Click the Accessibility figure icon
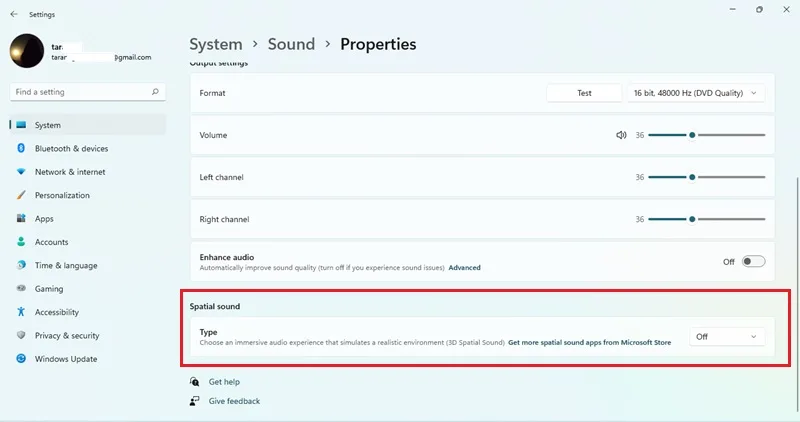Image resolution: width=800 pixels, height=422 pixels. click(21, 312)
